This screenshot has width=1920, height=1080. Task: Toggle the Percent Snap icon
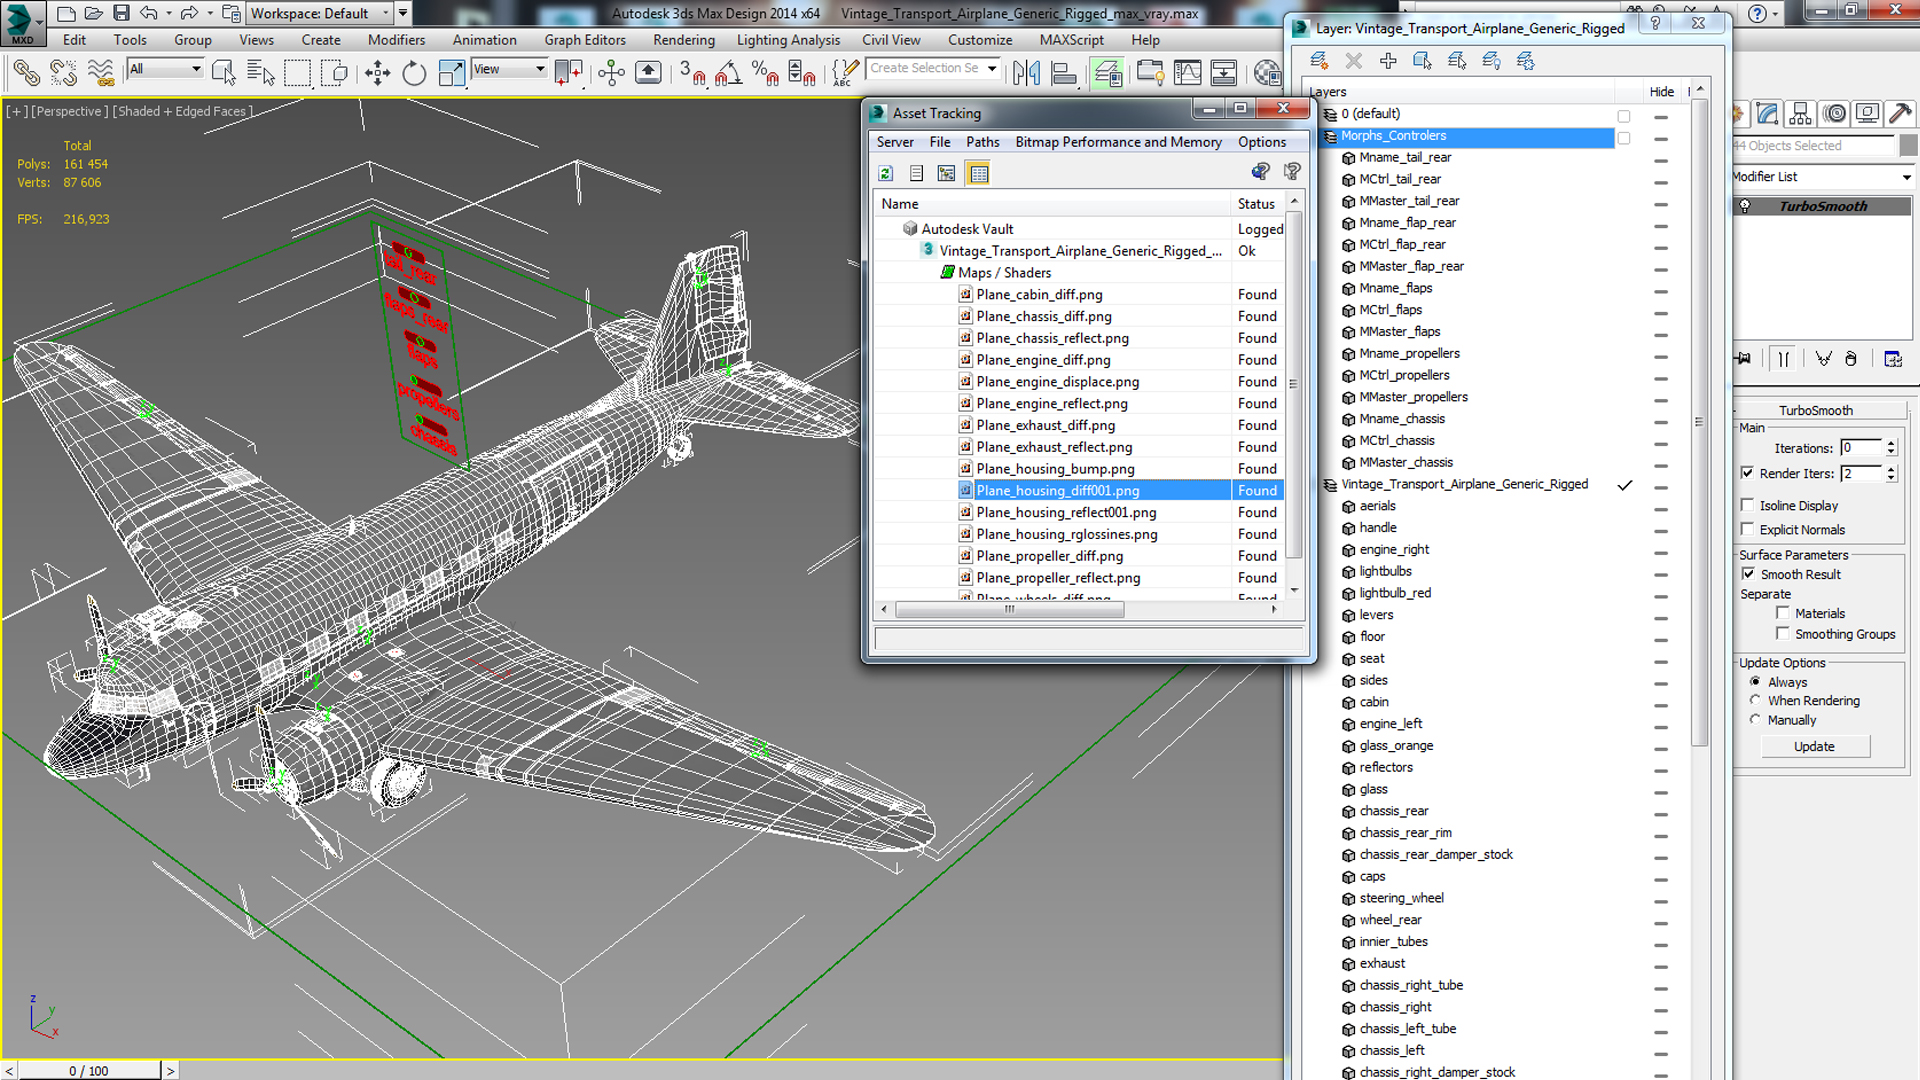pos(765,73)
